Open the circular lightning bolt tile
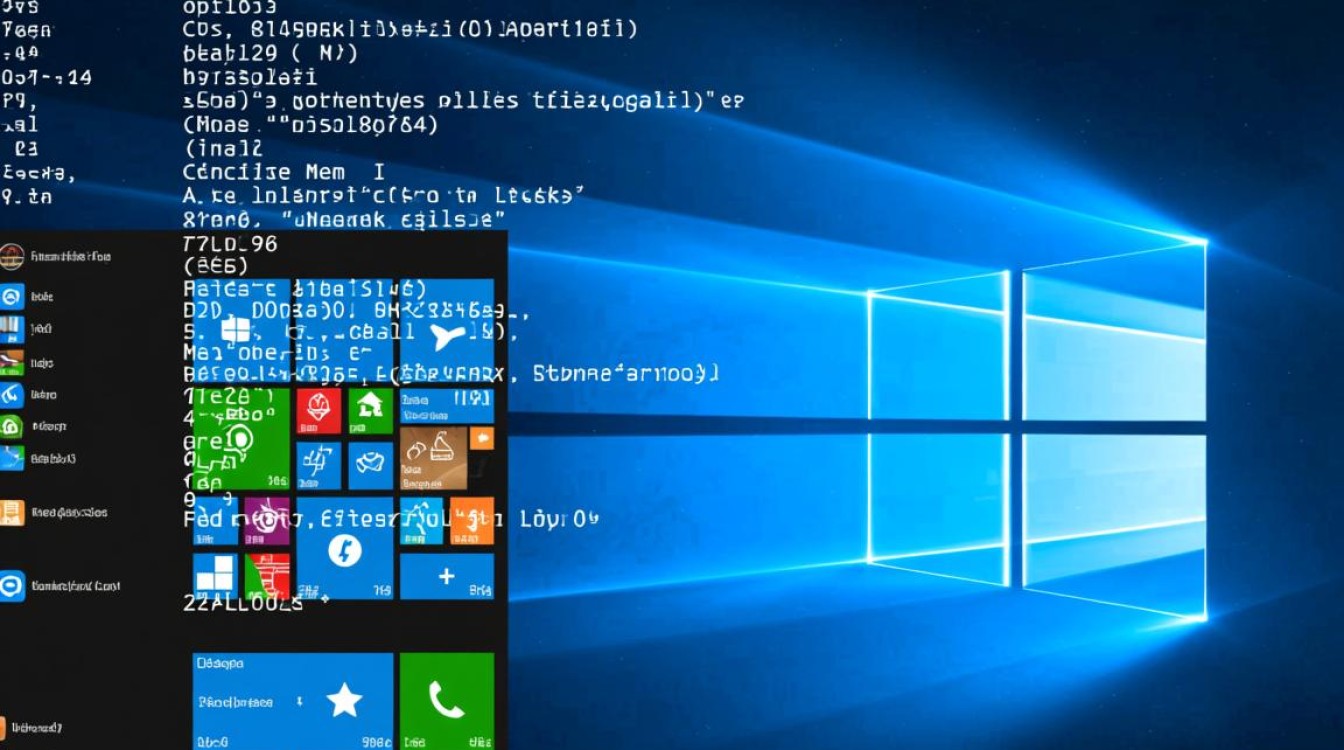The height and width of the screenshot is (750, 1344). (344, 549)
